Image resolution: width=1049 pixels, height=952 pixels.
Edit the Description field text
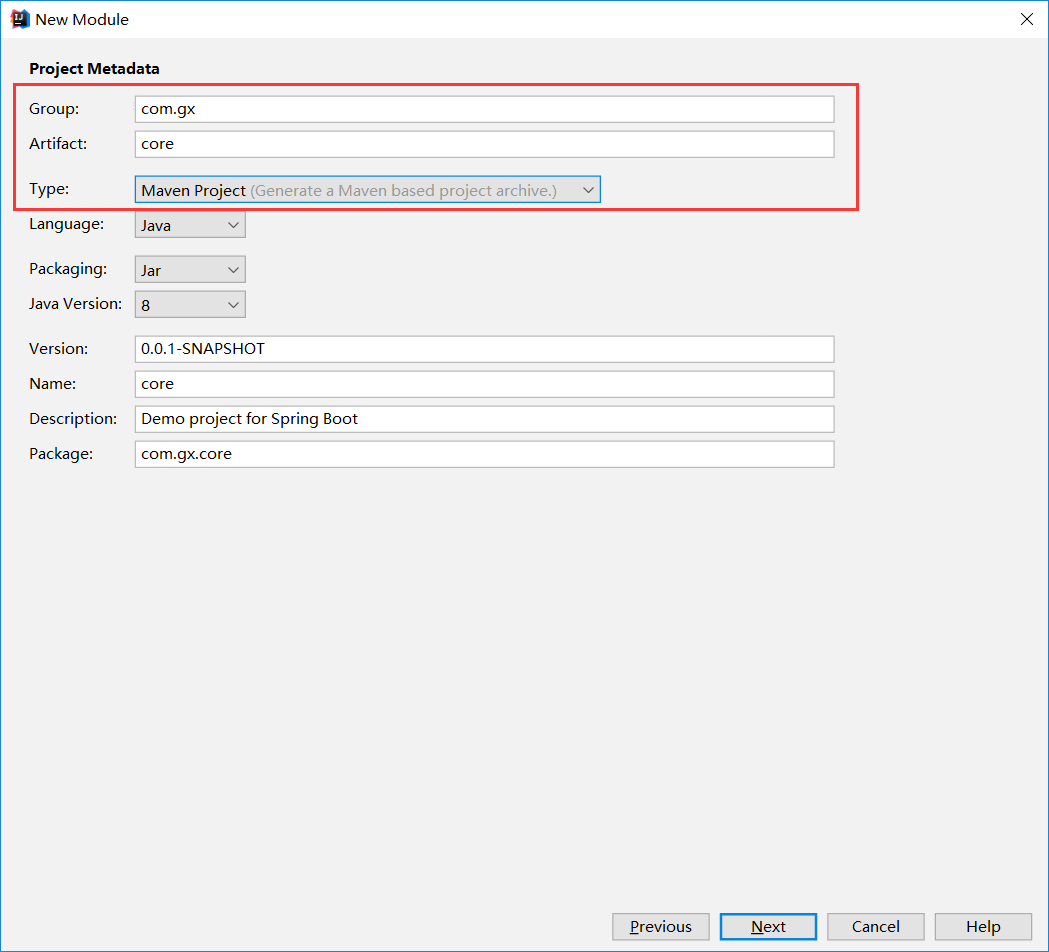click(484, 419)
